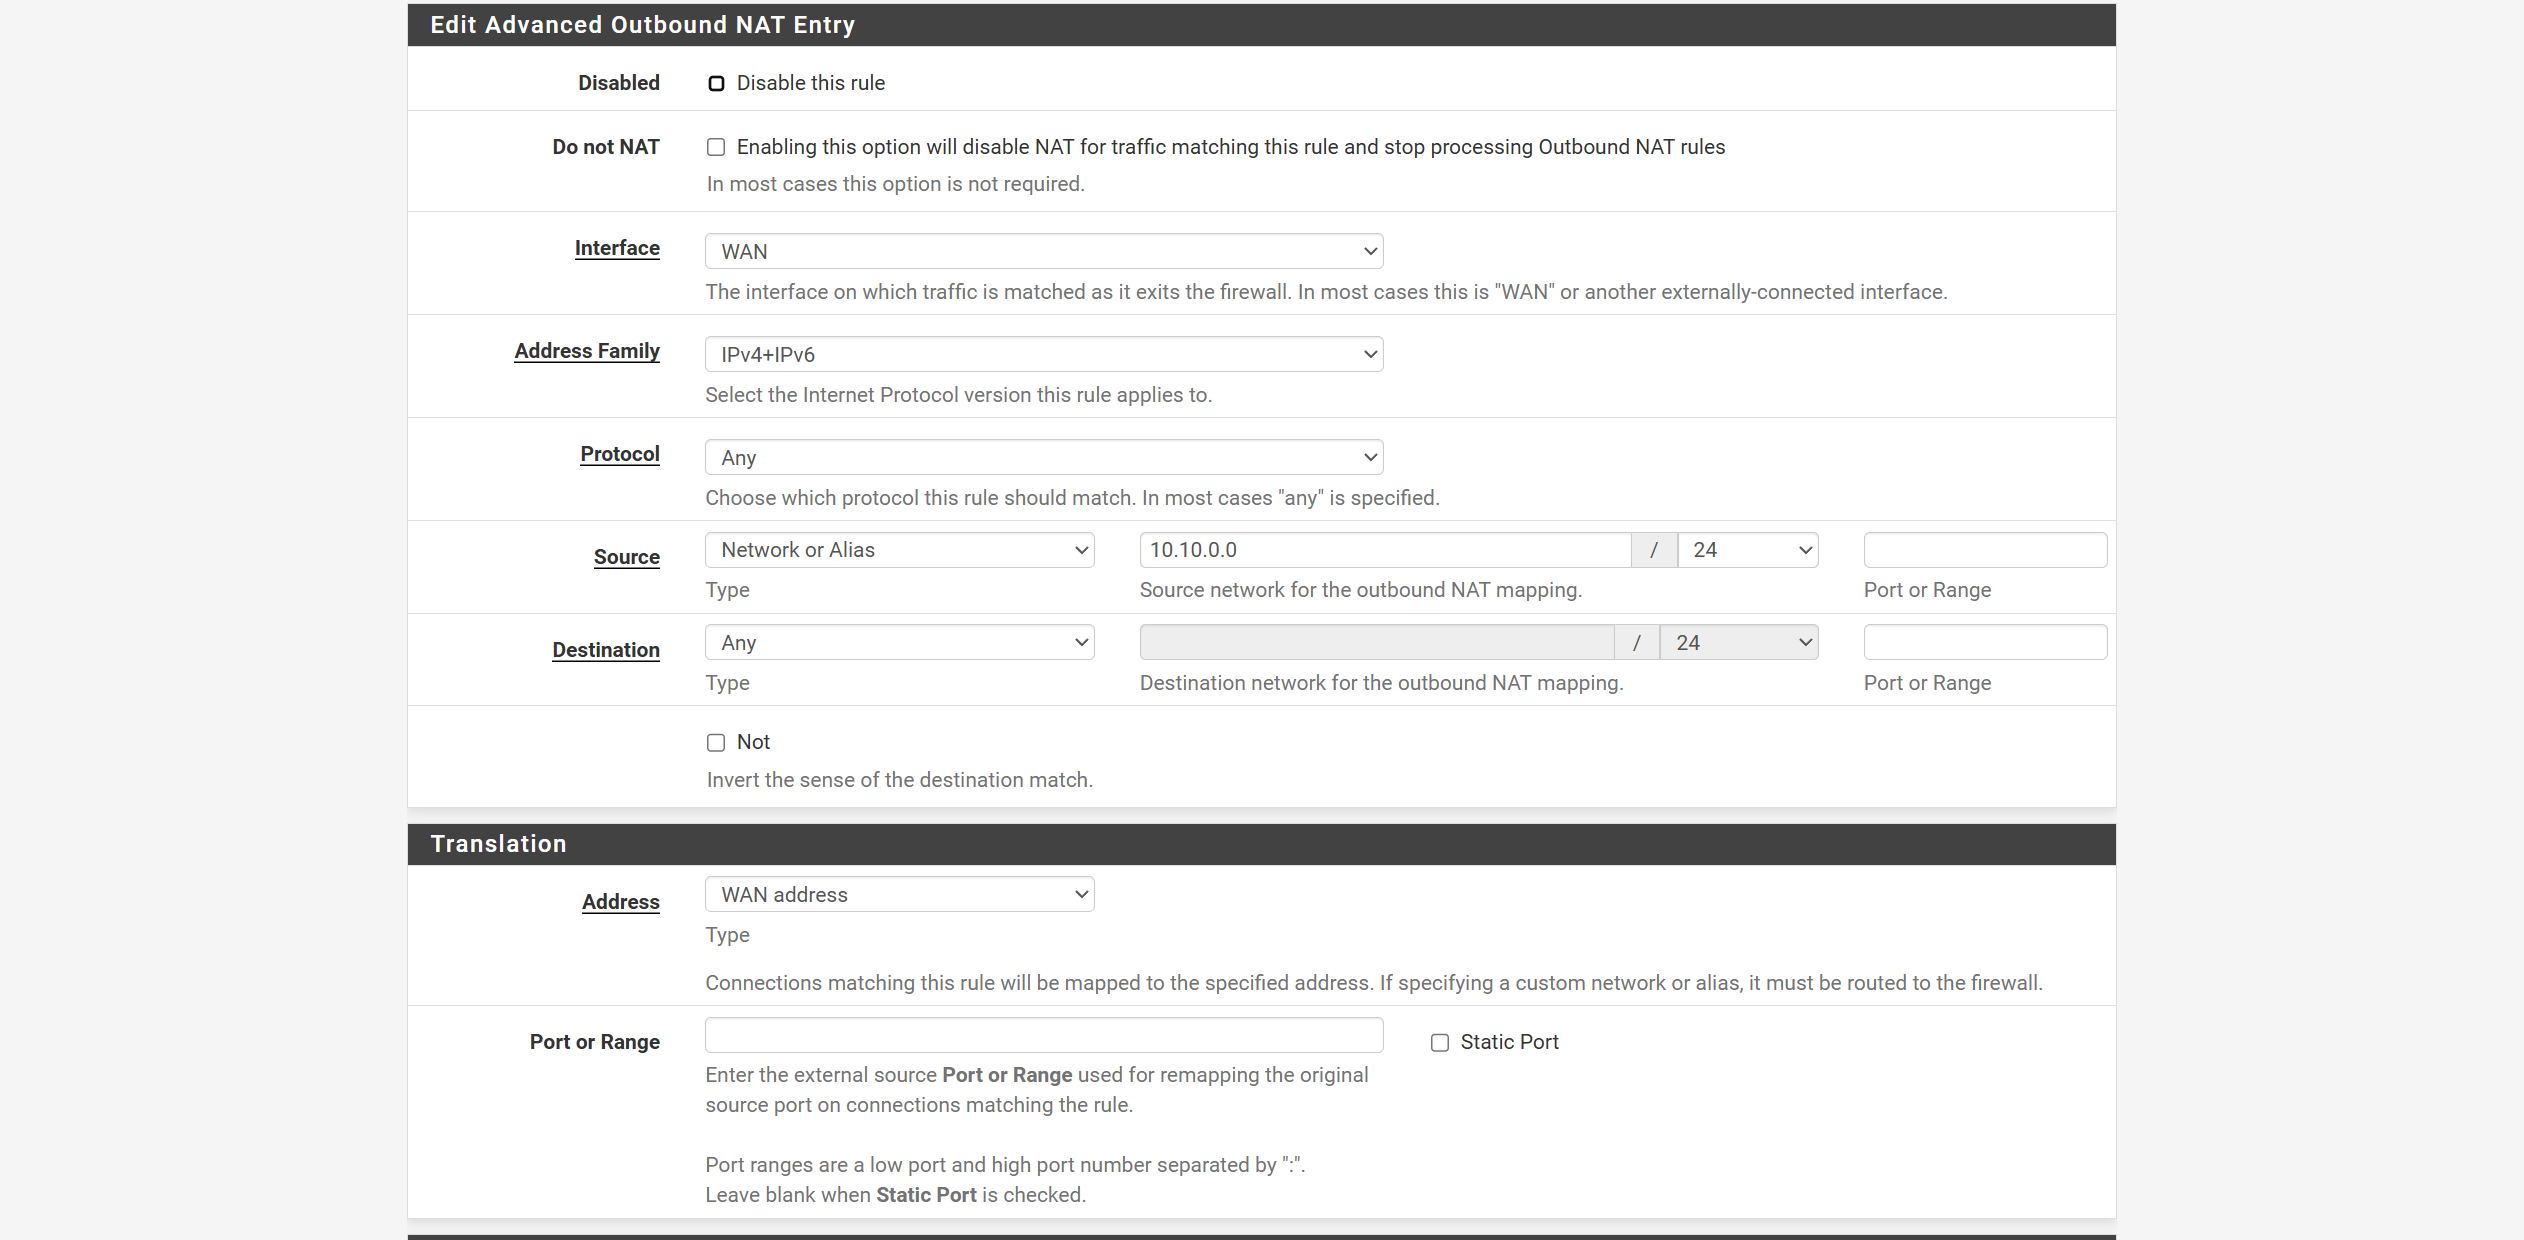This screenshot has width=2524, height=1240.
Task: Enable the Static Port checkbox
Action: tap(1440, 1042)
